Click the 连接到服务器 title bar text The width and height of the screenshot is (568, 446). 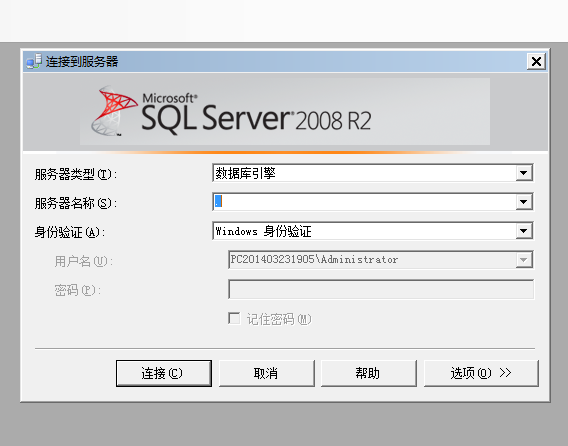(82, 62)
